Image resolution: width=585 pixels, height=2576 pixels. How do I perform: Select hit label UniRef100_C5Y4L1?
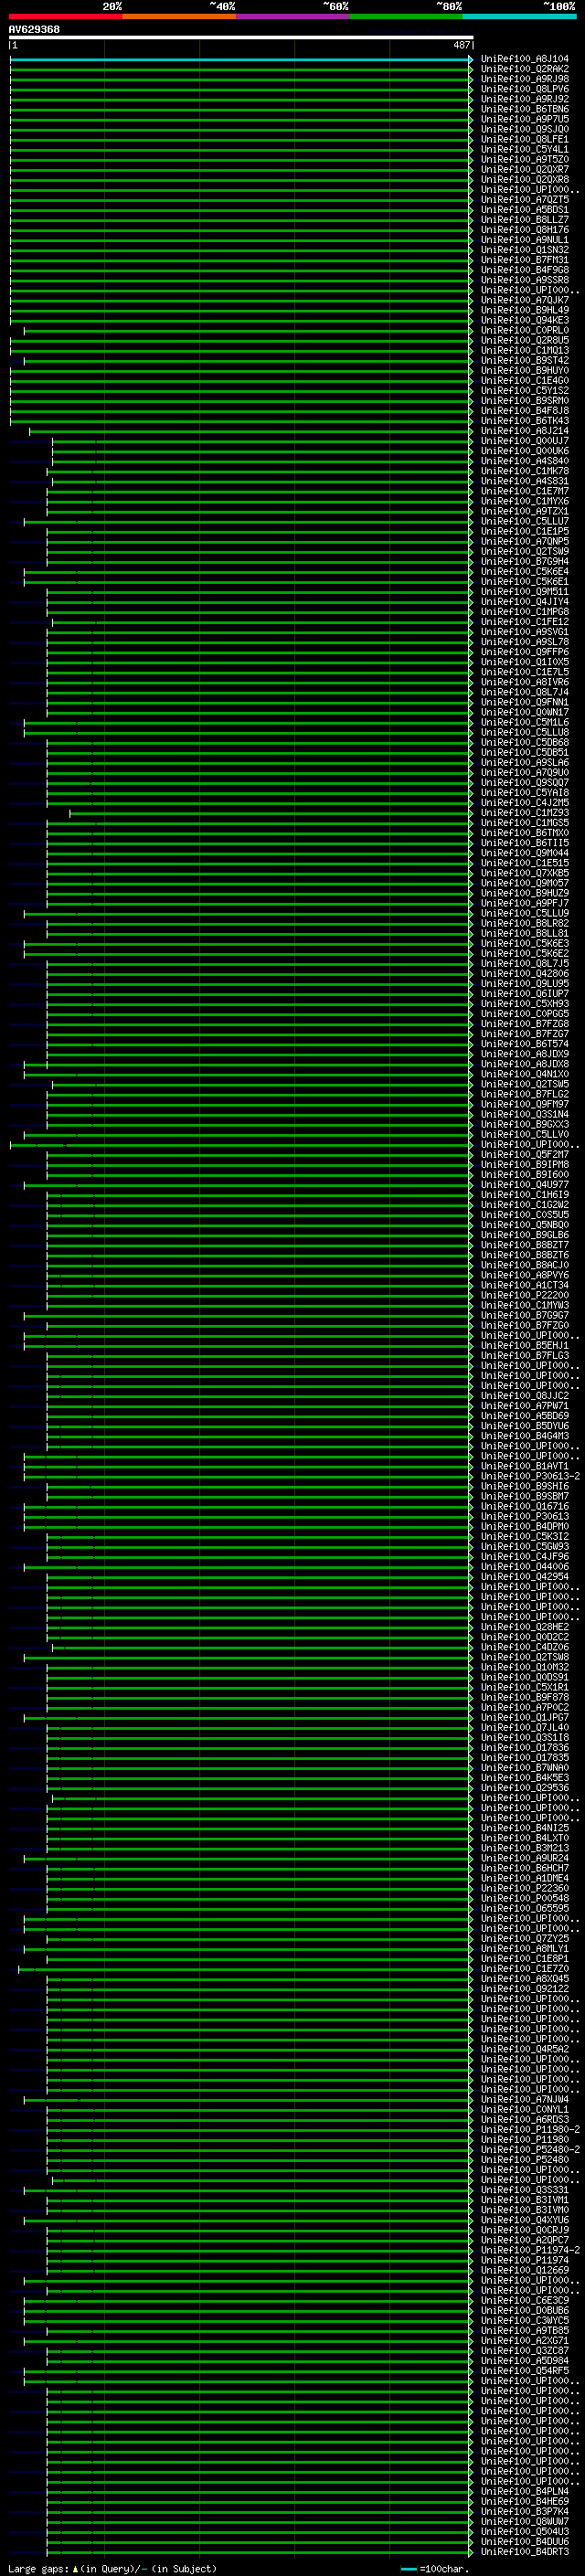(x=525, y=149)
